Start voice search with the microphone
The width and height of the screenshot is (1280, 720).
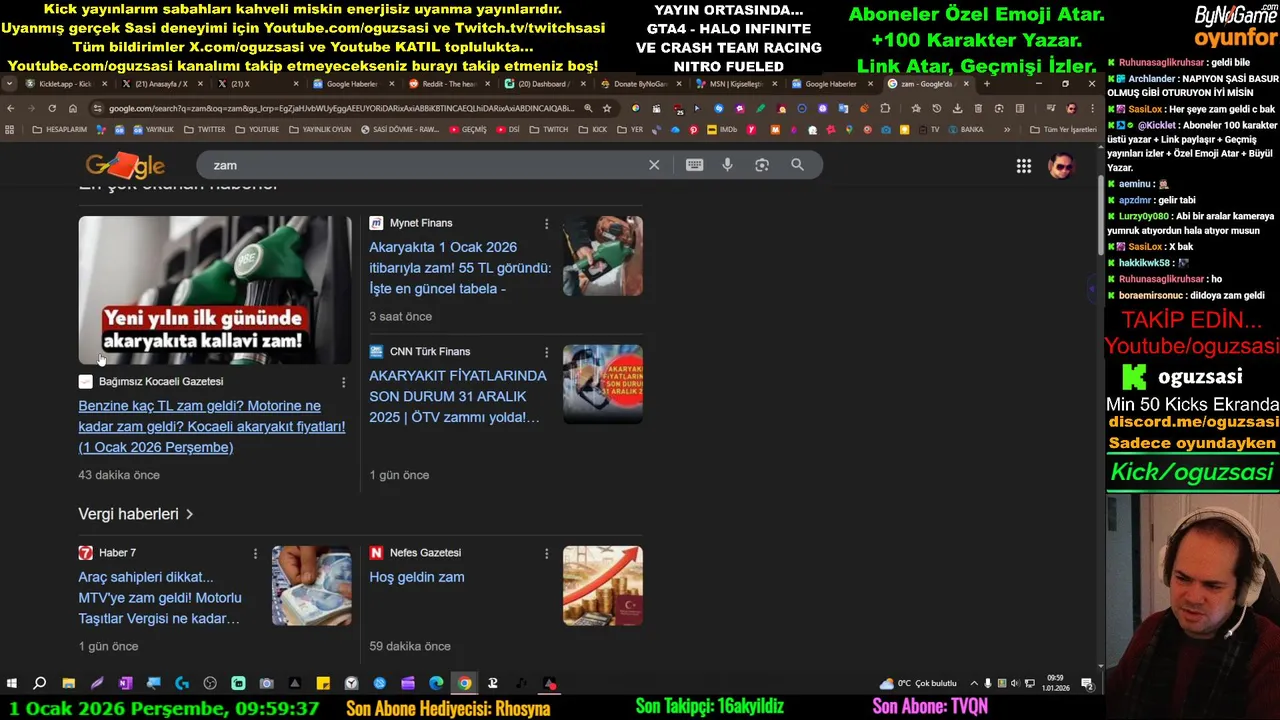coord(727,165)
